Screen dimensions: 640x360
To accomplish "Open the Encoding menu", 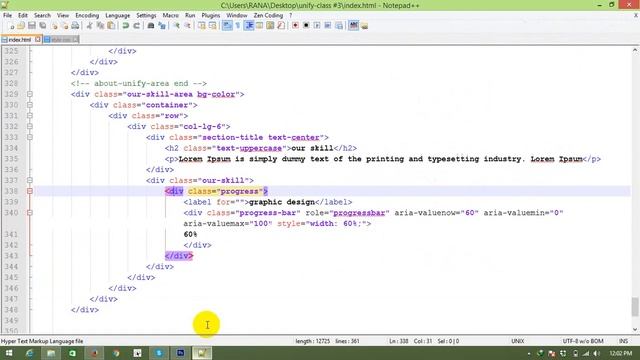I will 87,16.
